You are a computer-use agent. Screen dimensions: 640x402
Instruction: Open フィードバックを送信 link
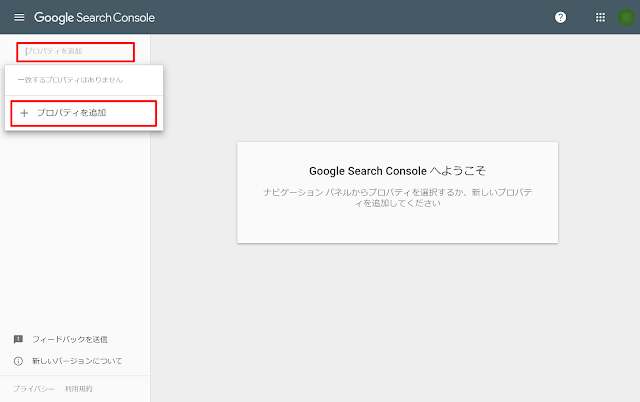point(70,339)
